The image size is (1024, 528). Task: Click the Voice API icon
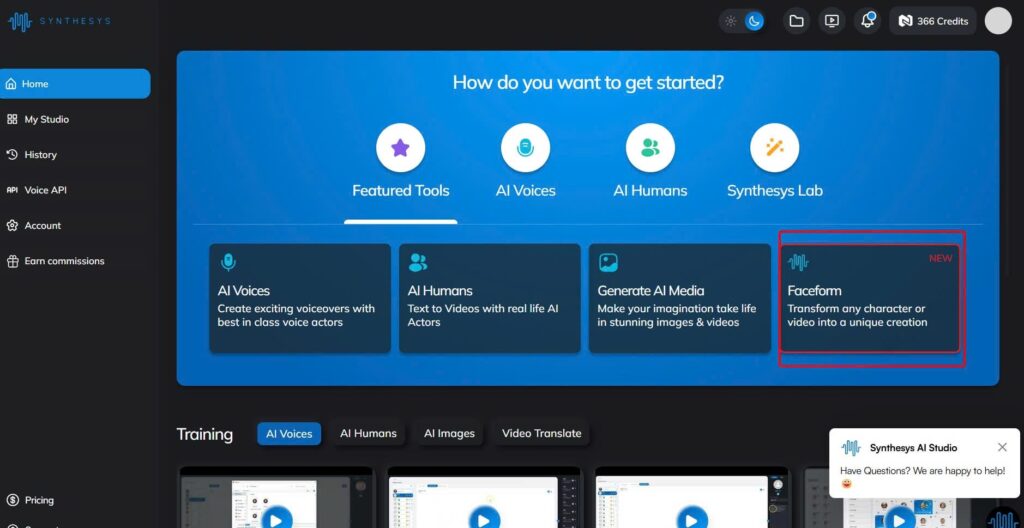12,190
